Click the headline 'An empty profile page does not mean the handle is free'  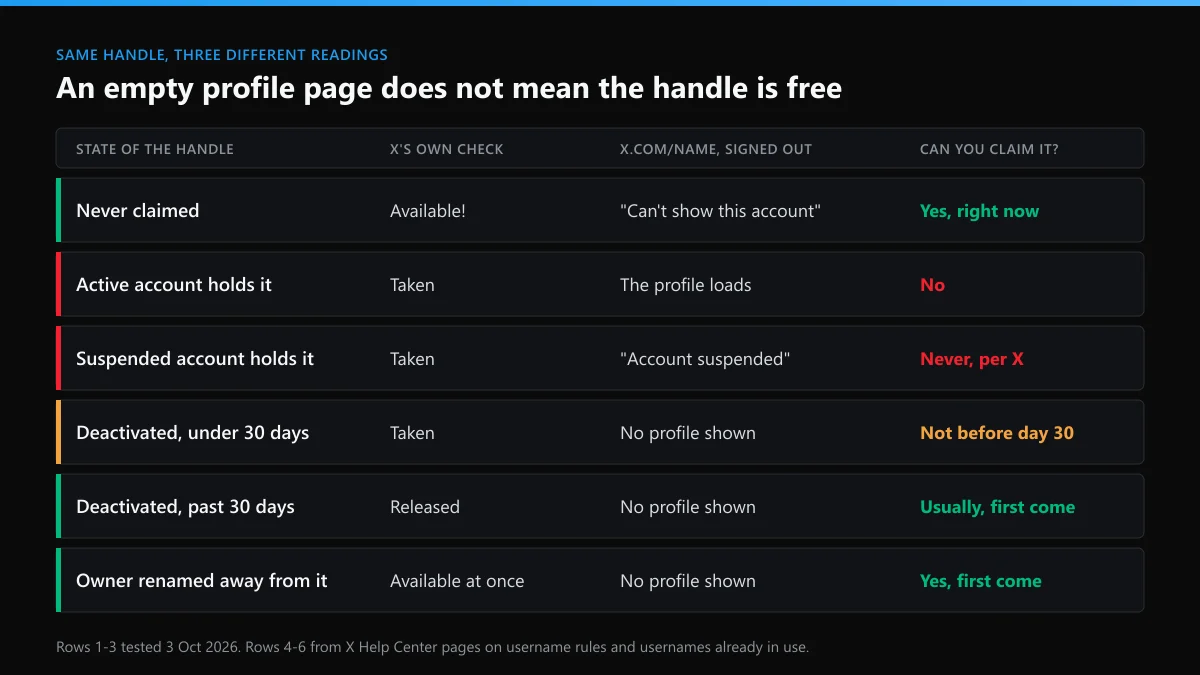coord(449,88)
